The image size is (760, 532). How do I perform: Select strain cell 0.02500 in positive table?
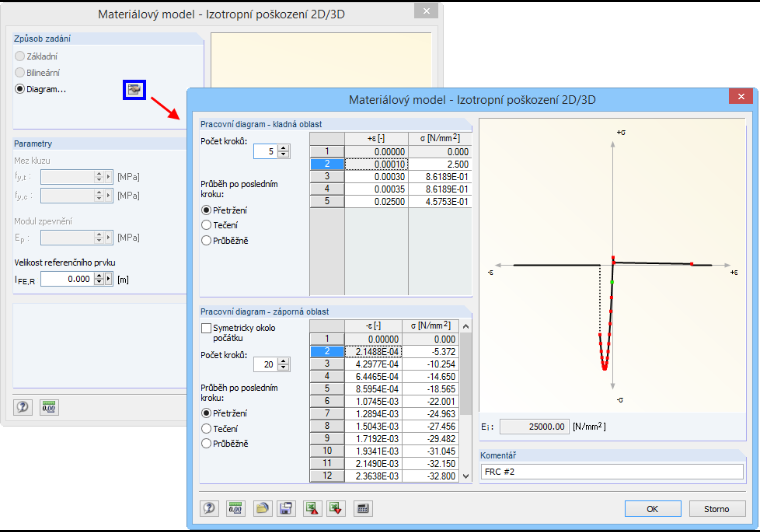(376, 202)
